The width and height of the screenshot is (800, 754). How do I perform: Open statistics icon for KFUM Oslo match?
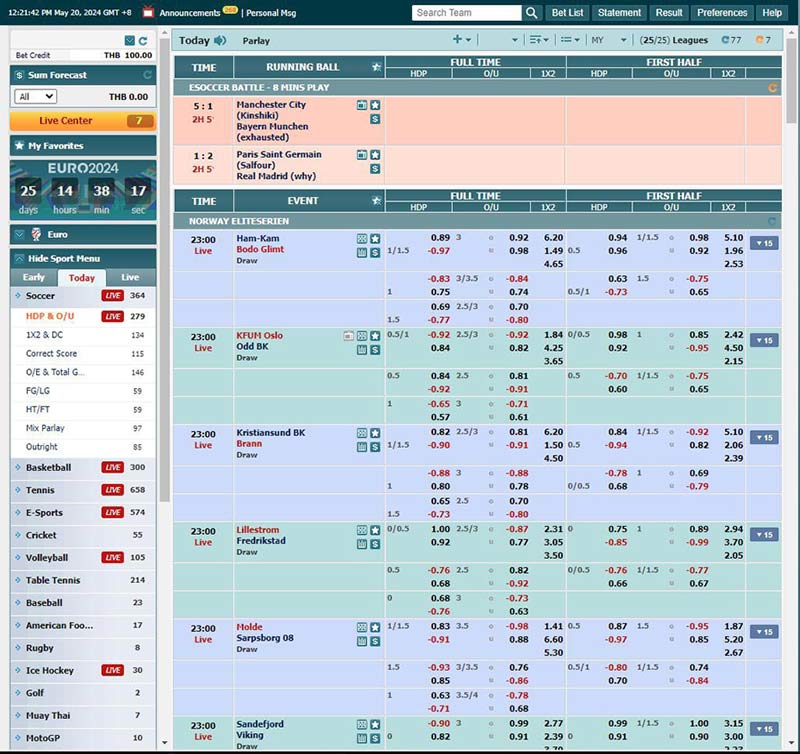point(362,350)
